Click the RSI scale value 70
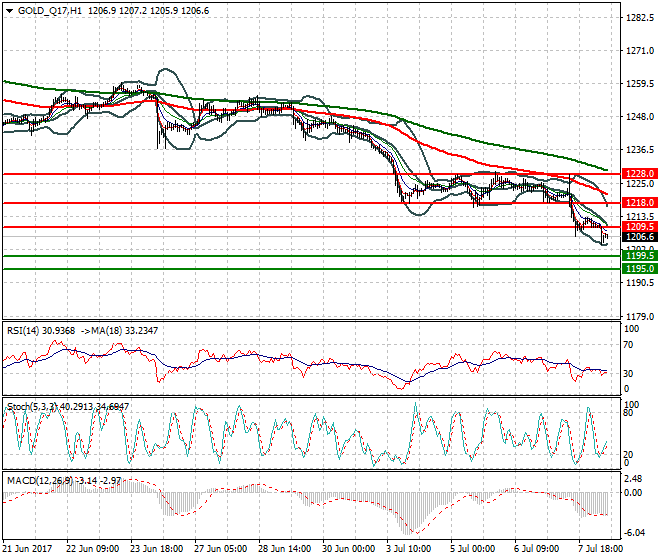The height and width of the screenshot is (560, 660). pos(628,345)
